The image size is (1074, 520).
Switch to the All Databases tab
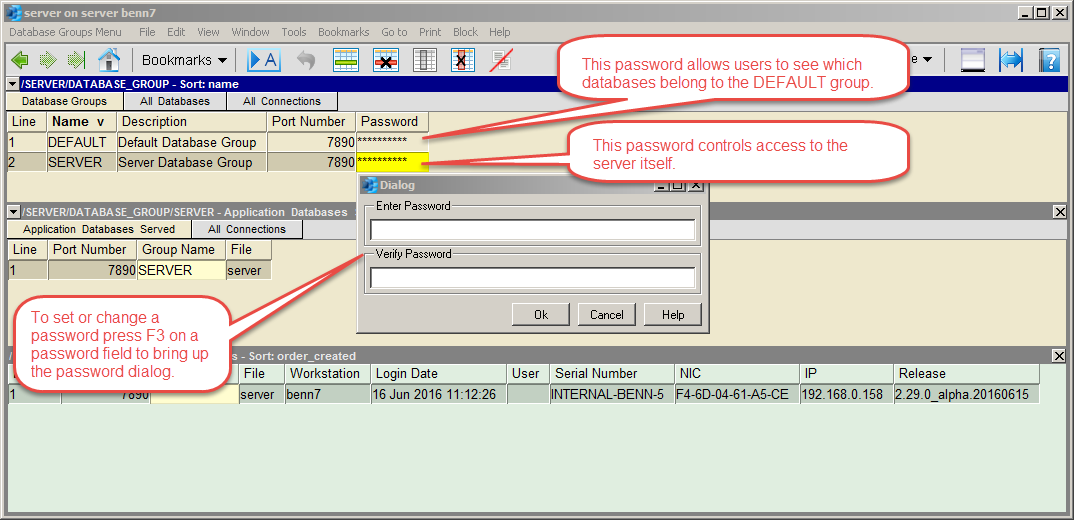tap(175, 101)
